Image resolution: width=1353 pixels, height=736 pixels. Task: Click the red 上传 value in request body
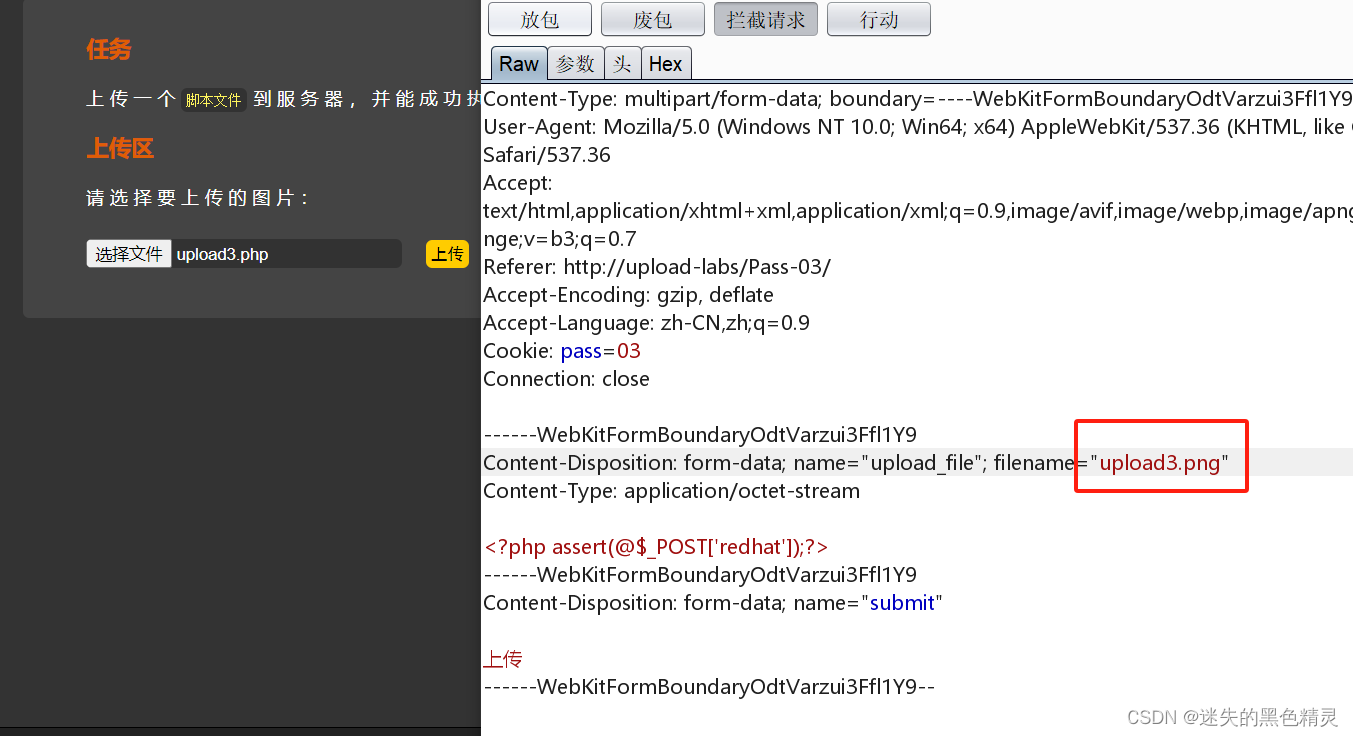503,659
